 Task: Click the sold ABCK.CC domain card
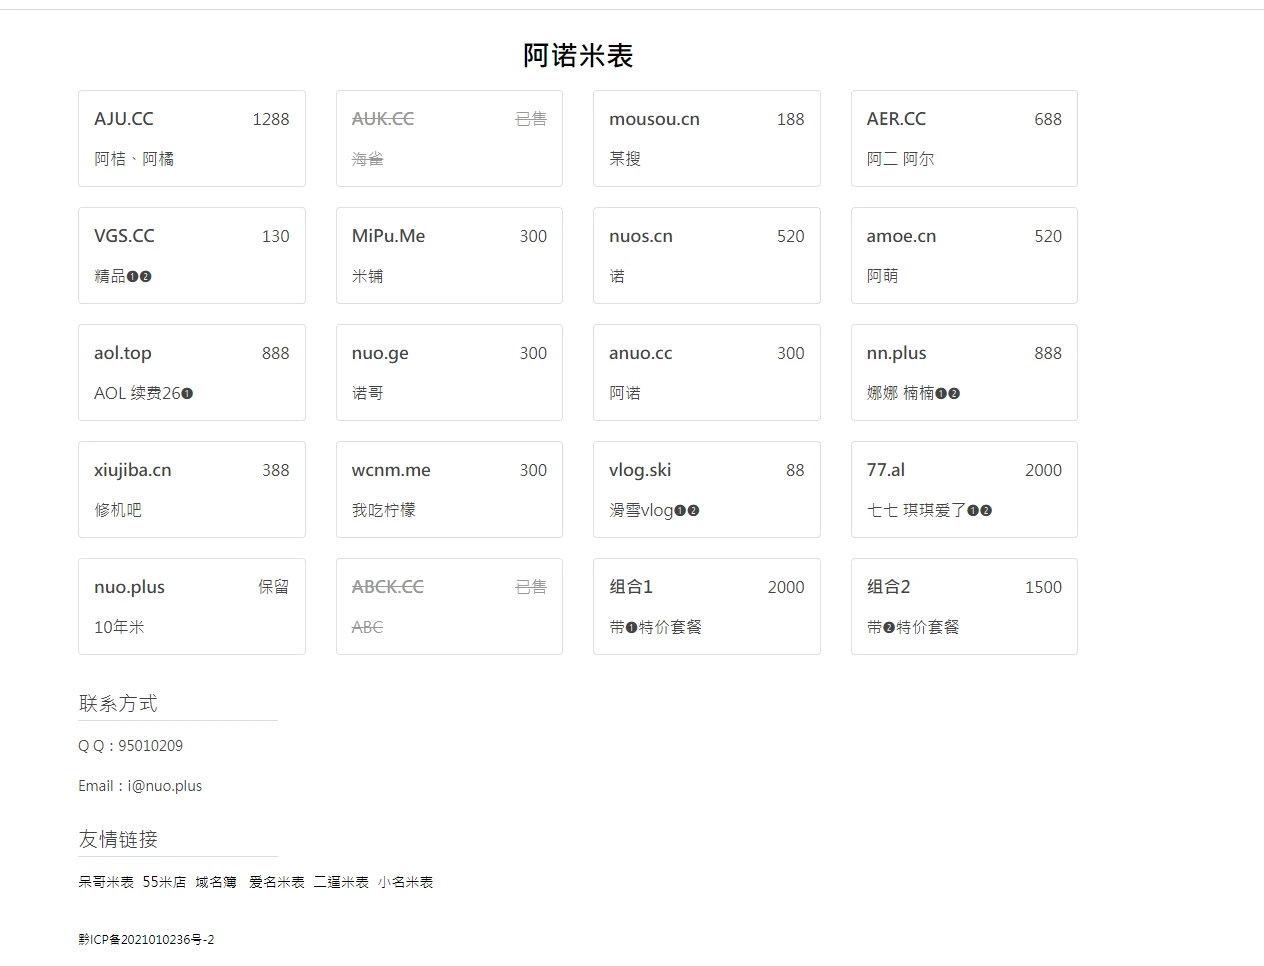click(449, 606)
